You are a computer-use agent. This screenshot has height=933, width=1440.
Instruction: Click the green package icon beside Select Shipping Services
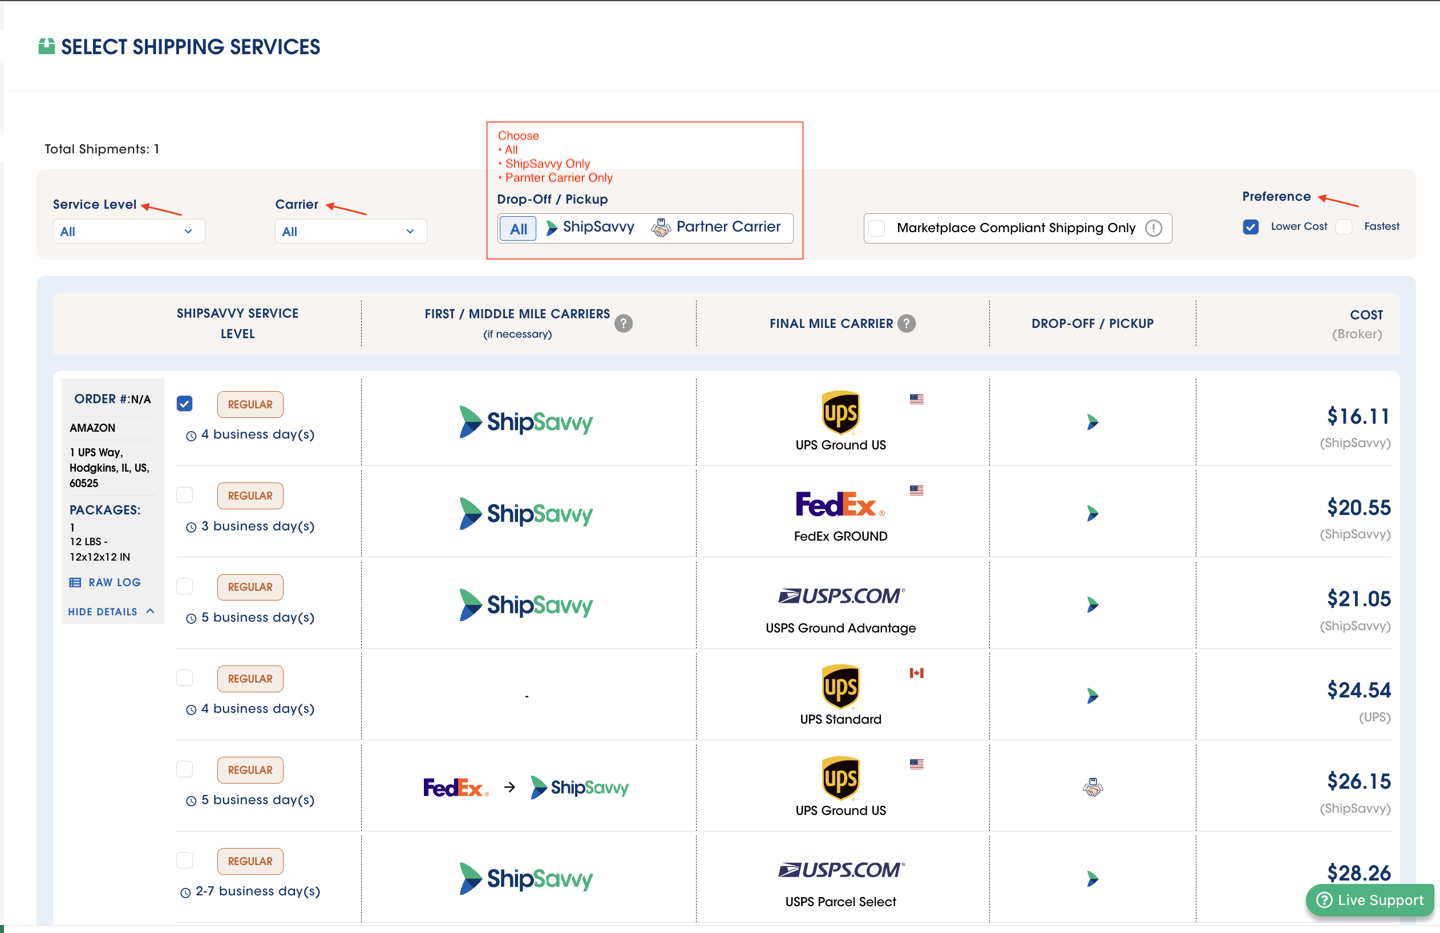point(46,46)
